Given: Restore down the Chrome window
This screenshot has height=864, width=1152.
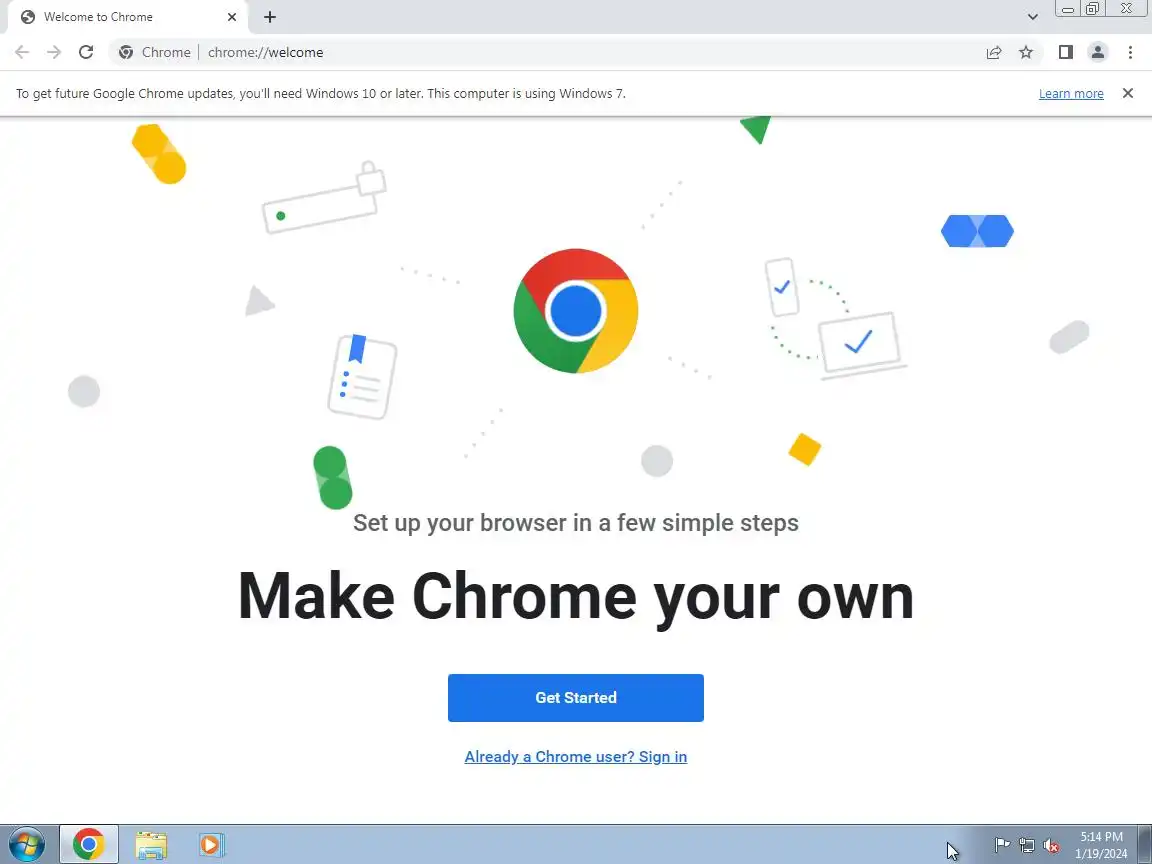Looking at the screenshot, I should pos(1092,9).
